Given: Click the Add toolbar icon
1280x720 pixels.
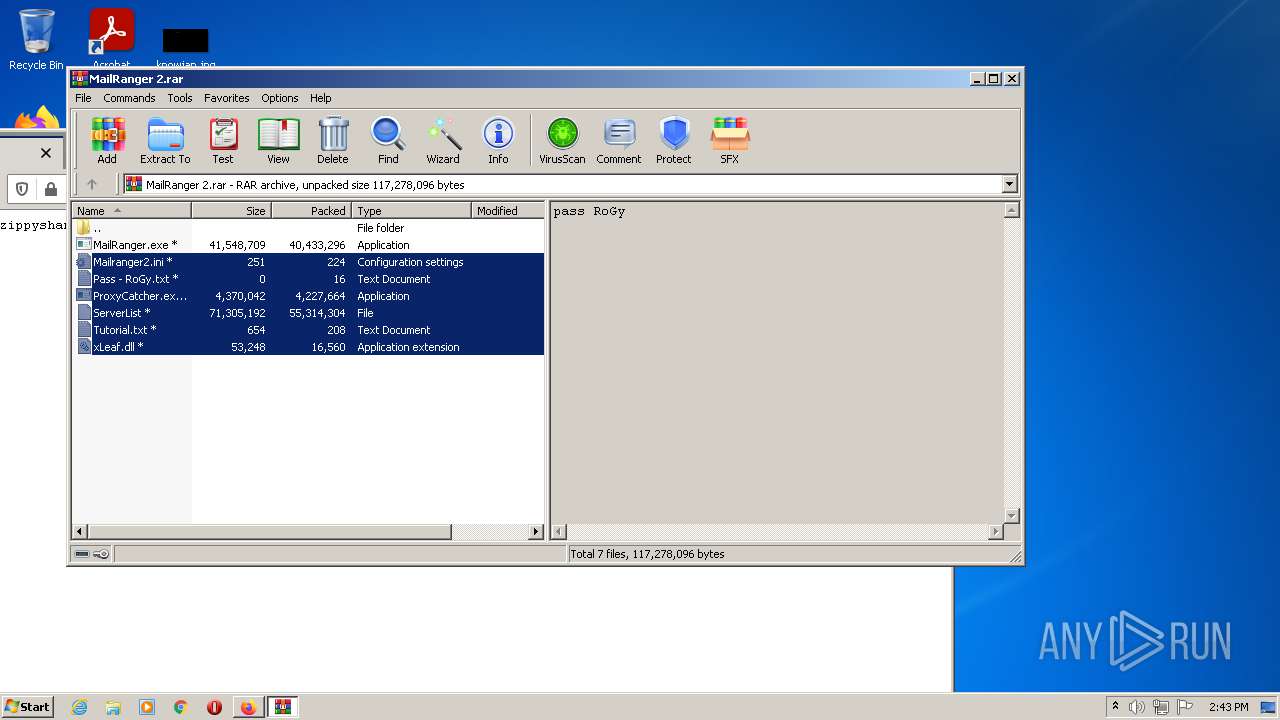Looking at the screenshot, I should (107, 140).
